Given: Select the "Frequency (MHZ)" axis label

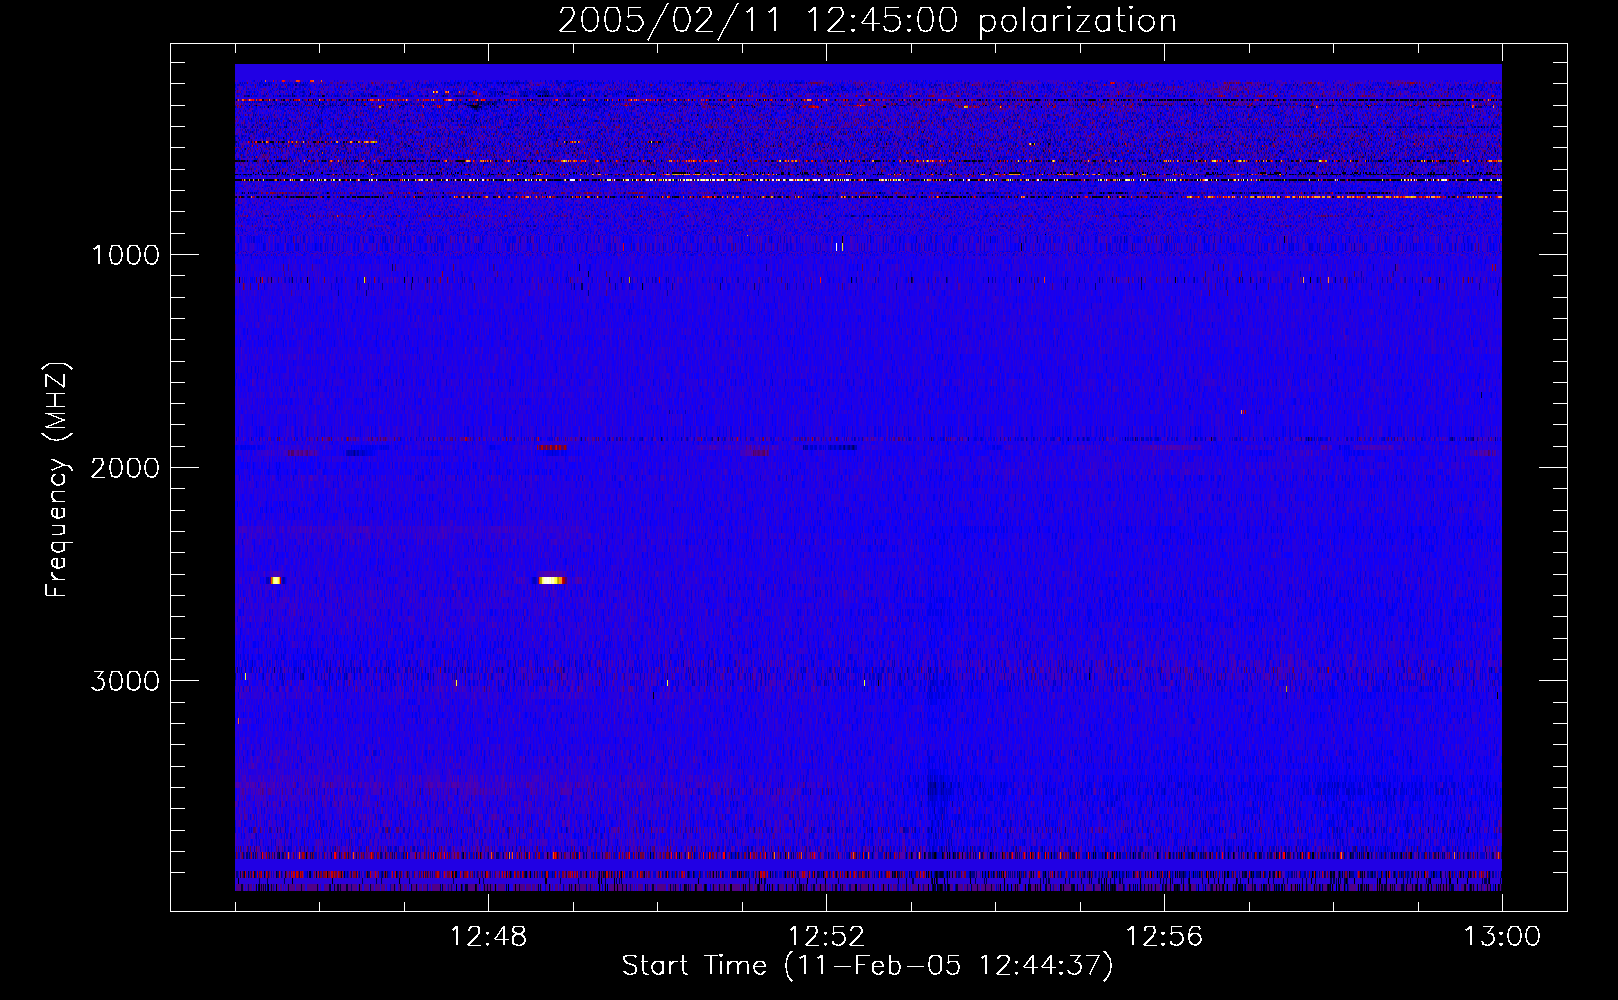Looking at the screenshot, I should click(57, 479).
